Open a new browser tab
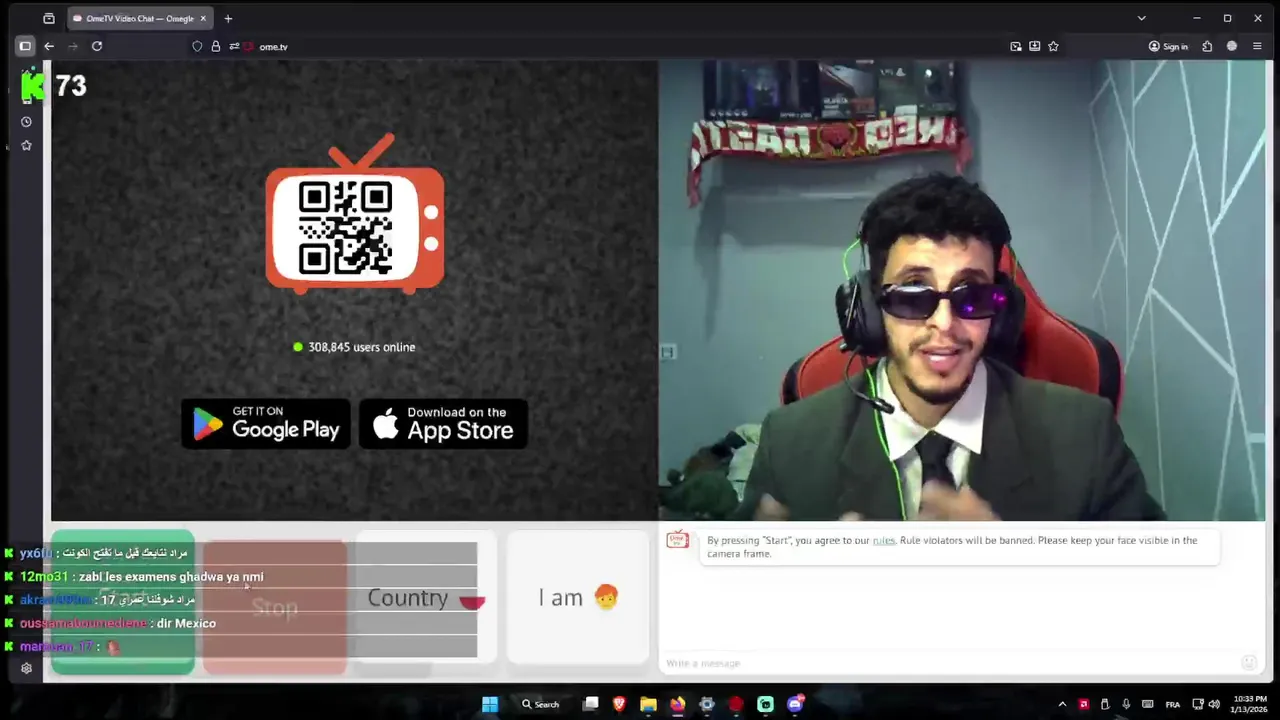This screenshot has height=720, width=1280. pyautogui.click(x=228, y=18)
